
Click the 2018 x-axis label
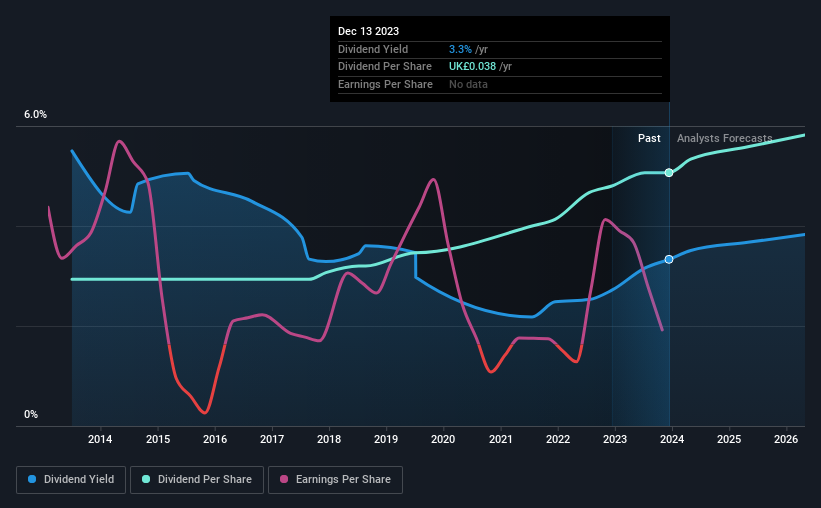[329, 439]
